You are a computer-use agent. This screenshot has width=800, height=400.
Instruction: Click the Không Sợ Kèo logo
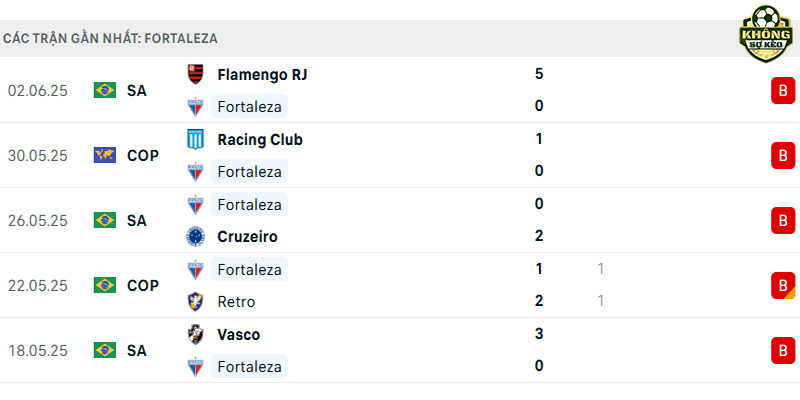[766, 34]
